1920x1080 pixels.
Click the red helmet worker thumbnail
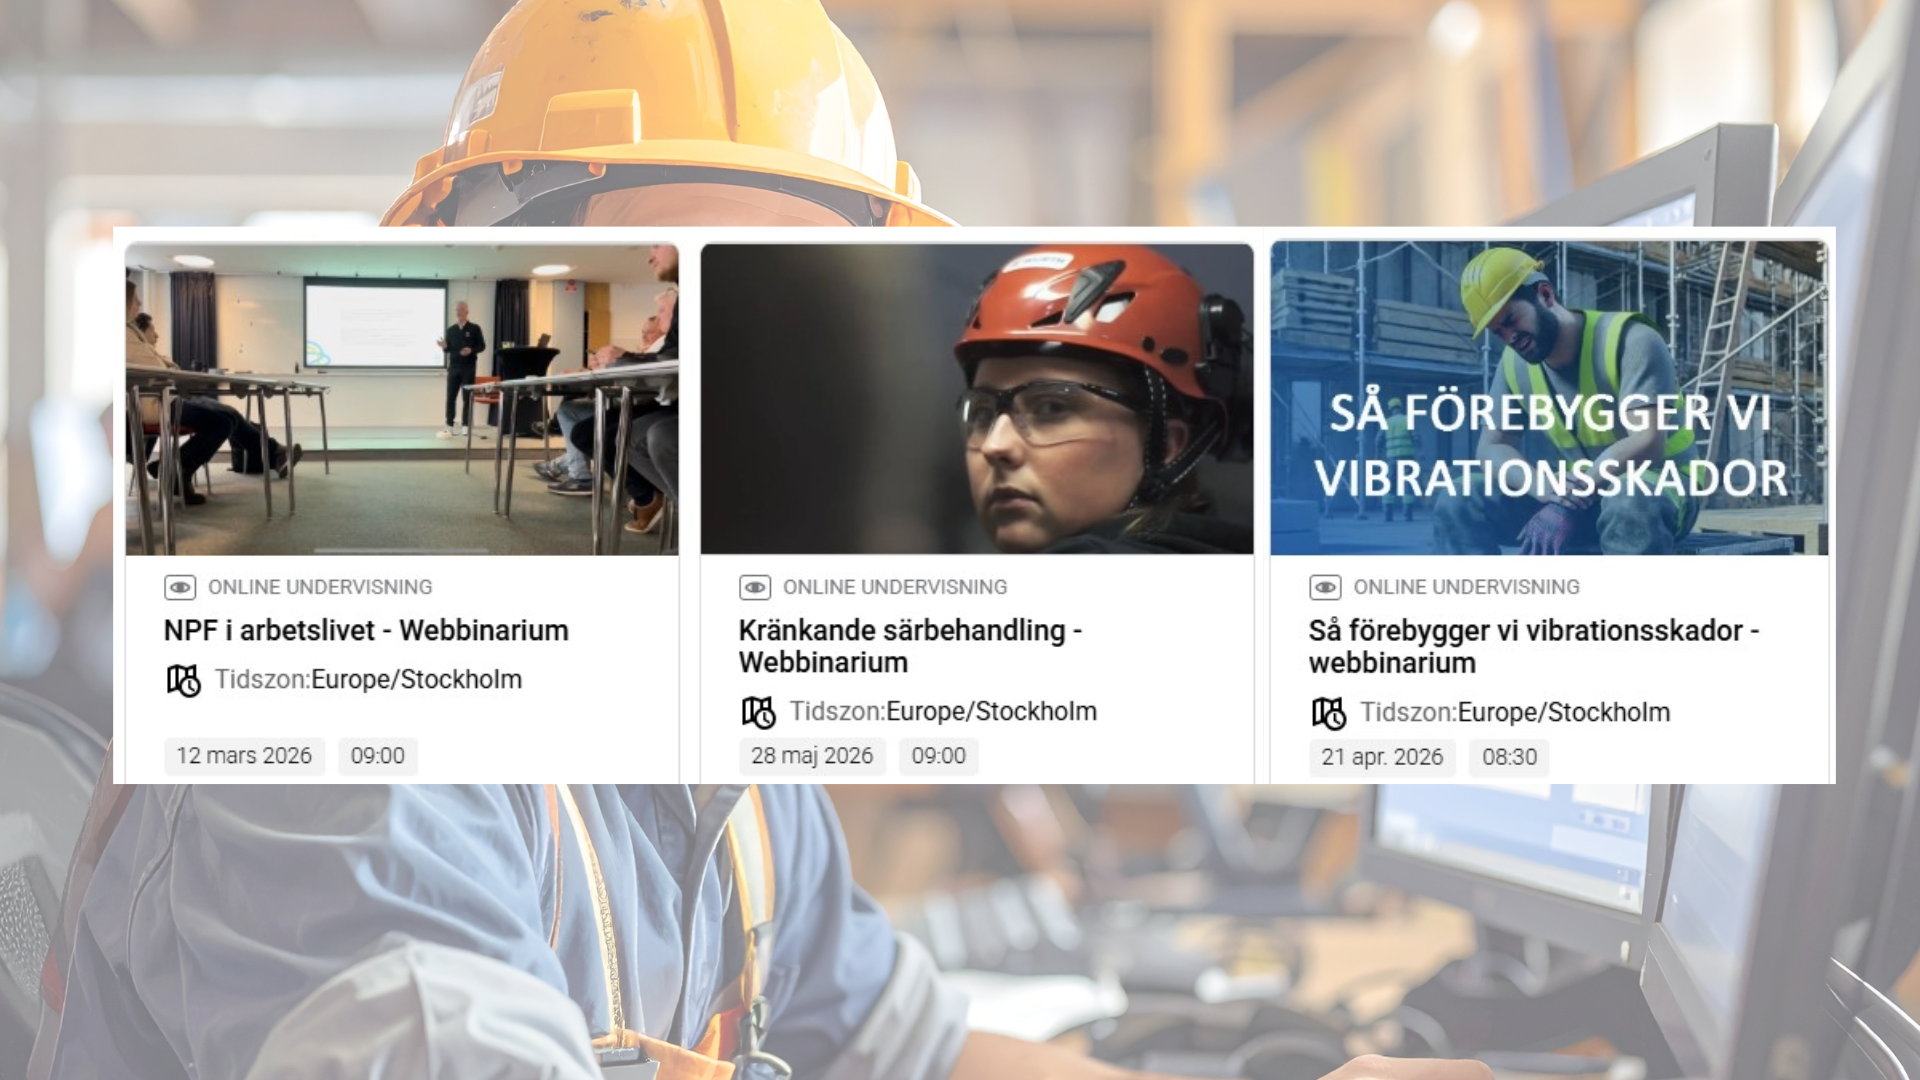point(977,399)
